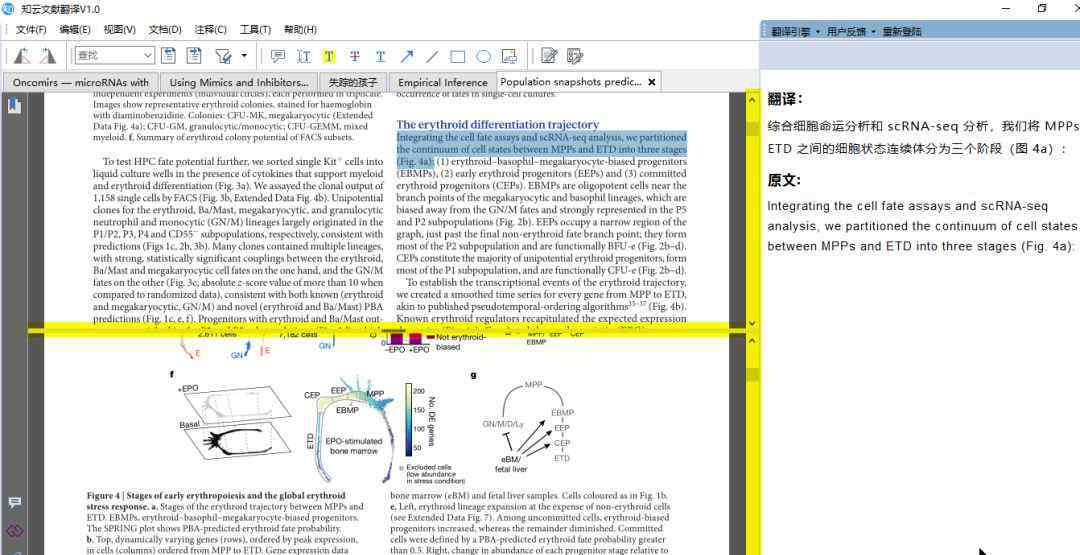Click the purple links icon in sidebar
Viewport: 1080px width, 555px height.
pyautogui.click(x=14, y=530)
